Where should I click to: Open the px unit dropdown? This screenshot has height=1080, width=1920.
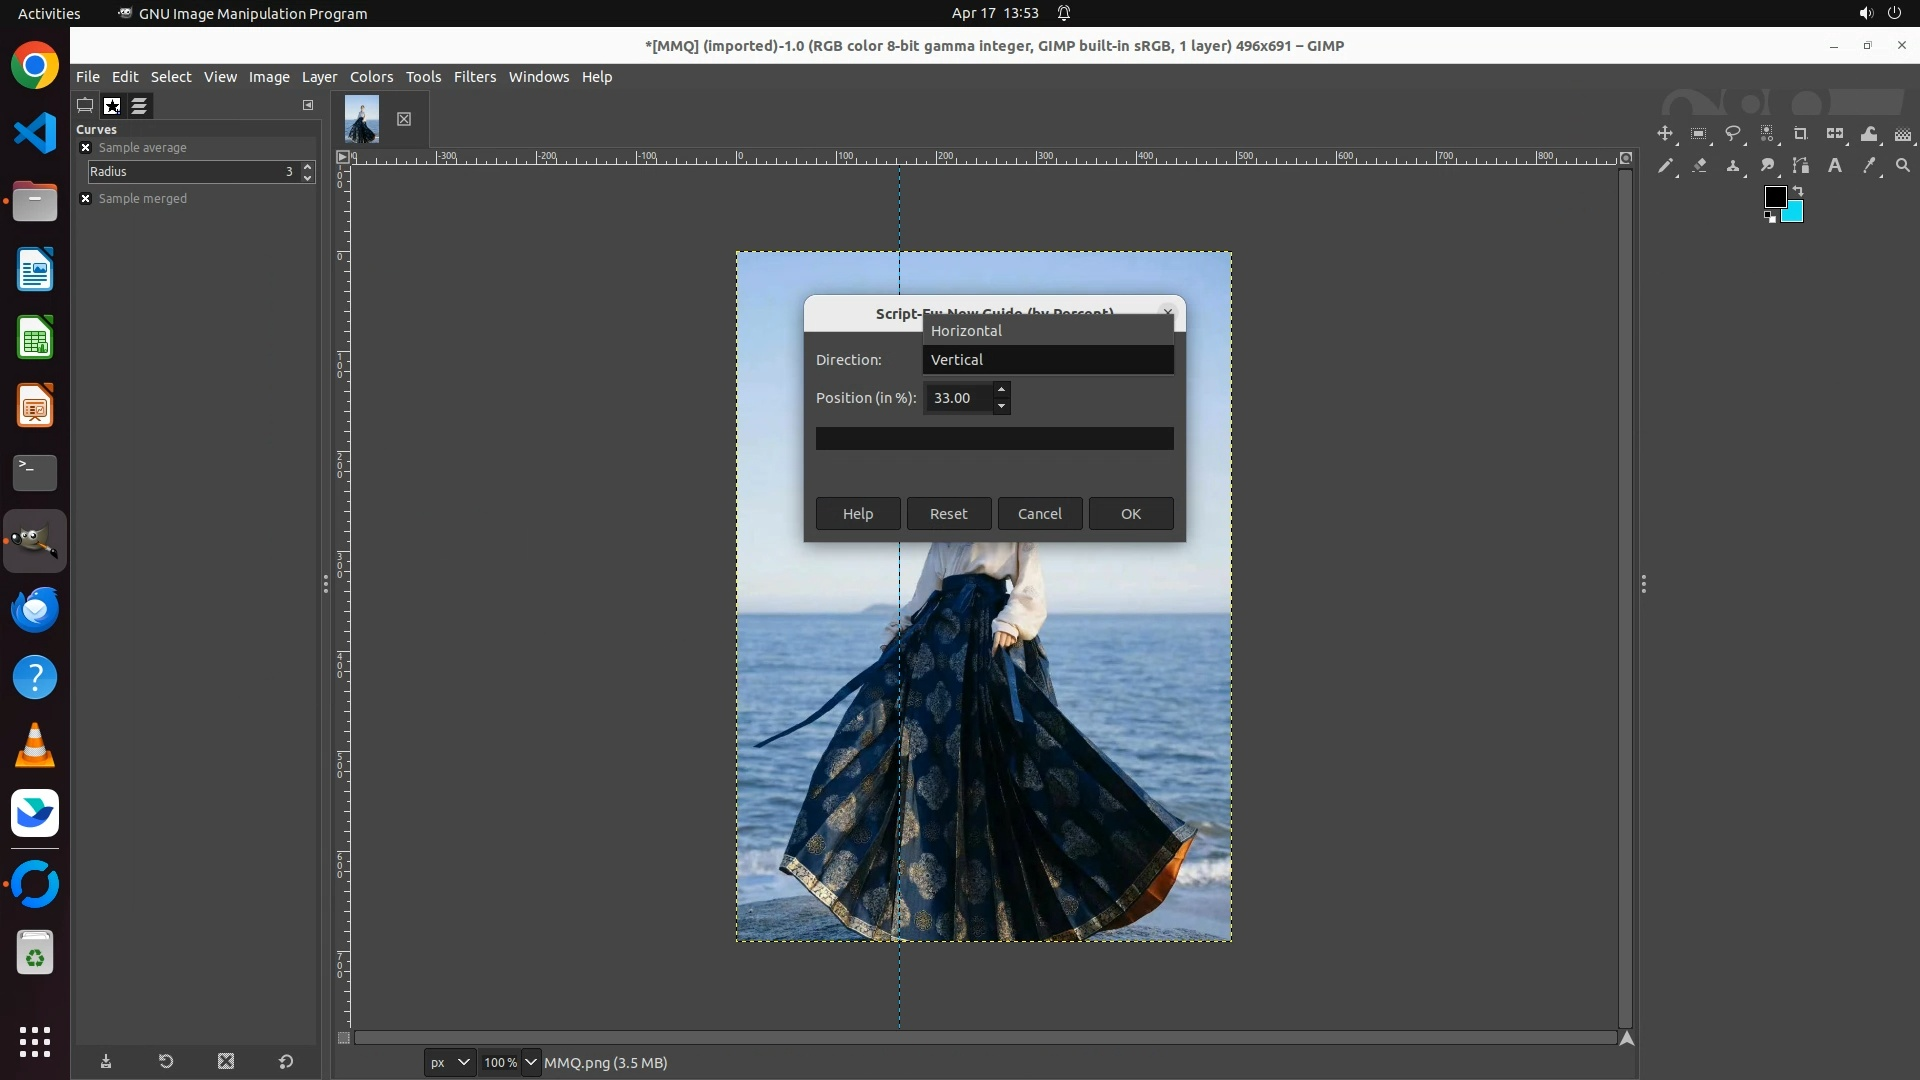[x=450, y=1063]
